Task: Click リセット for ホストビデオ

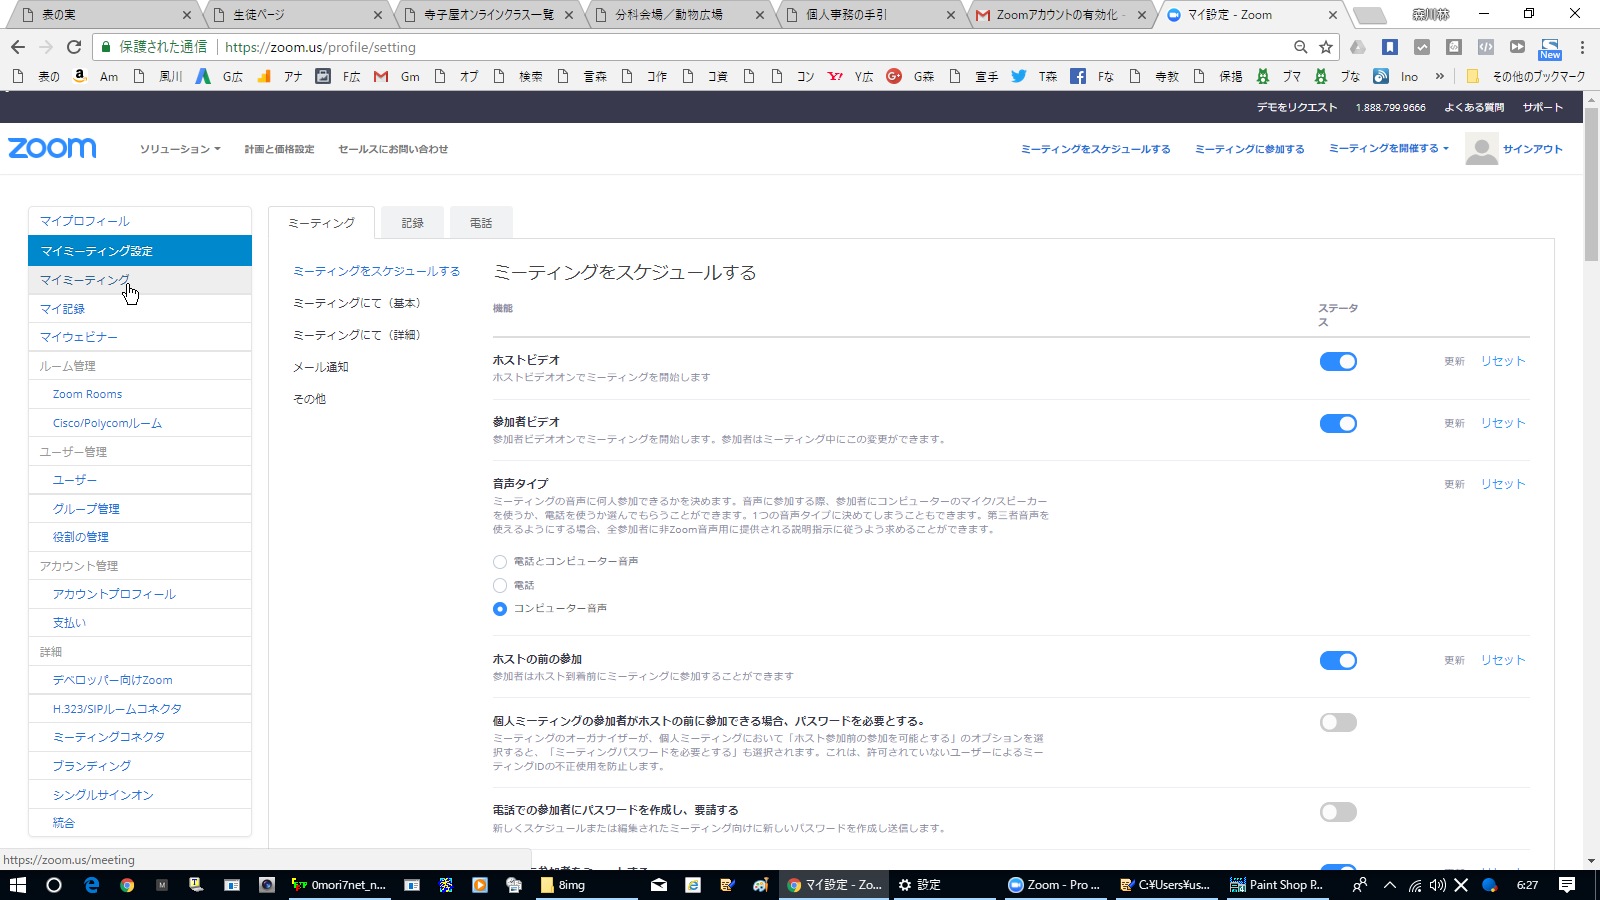Action: (x=1503, y=361)
